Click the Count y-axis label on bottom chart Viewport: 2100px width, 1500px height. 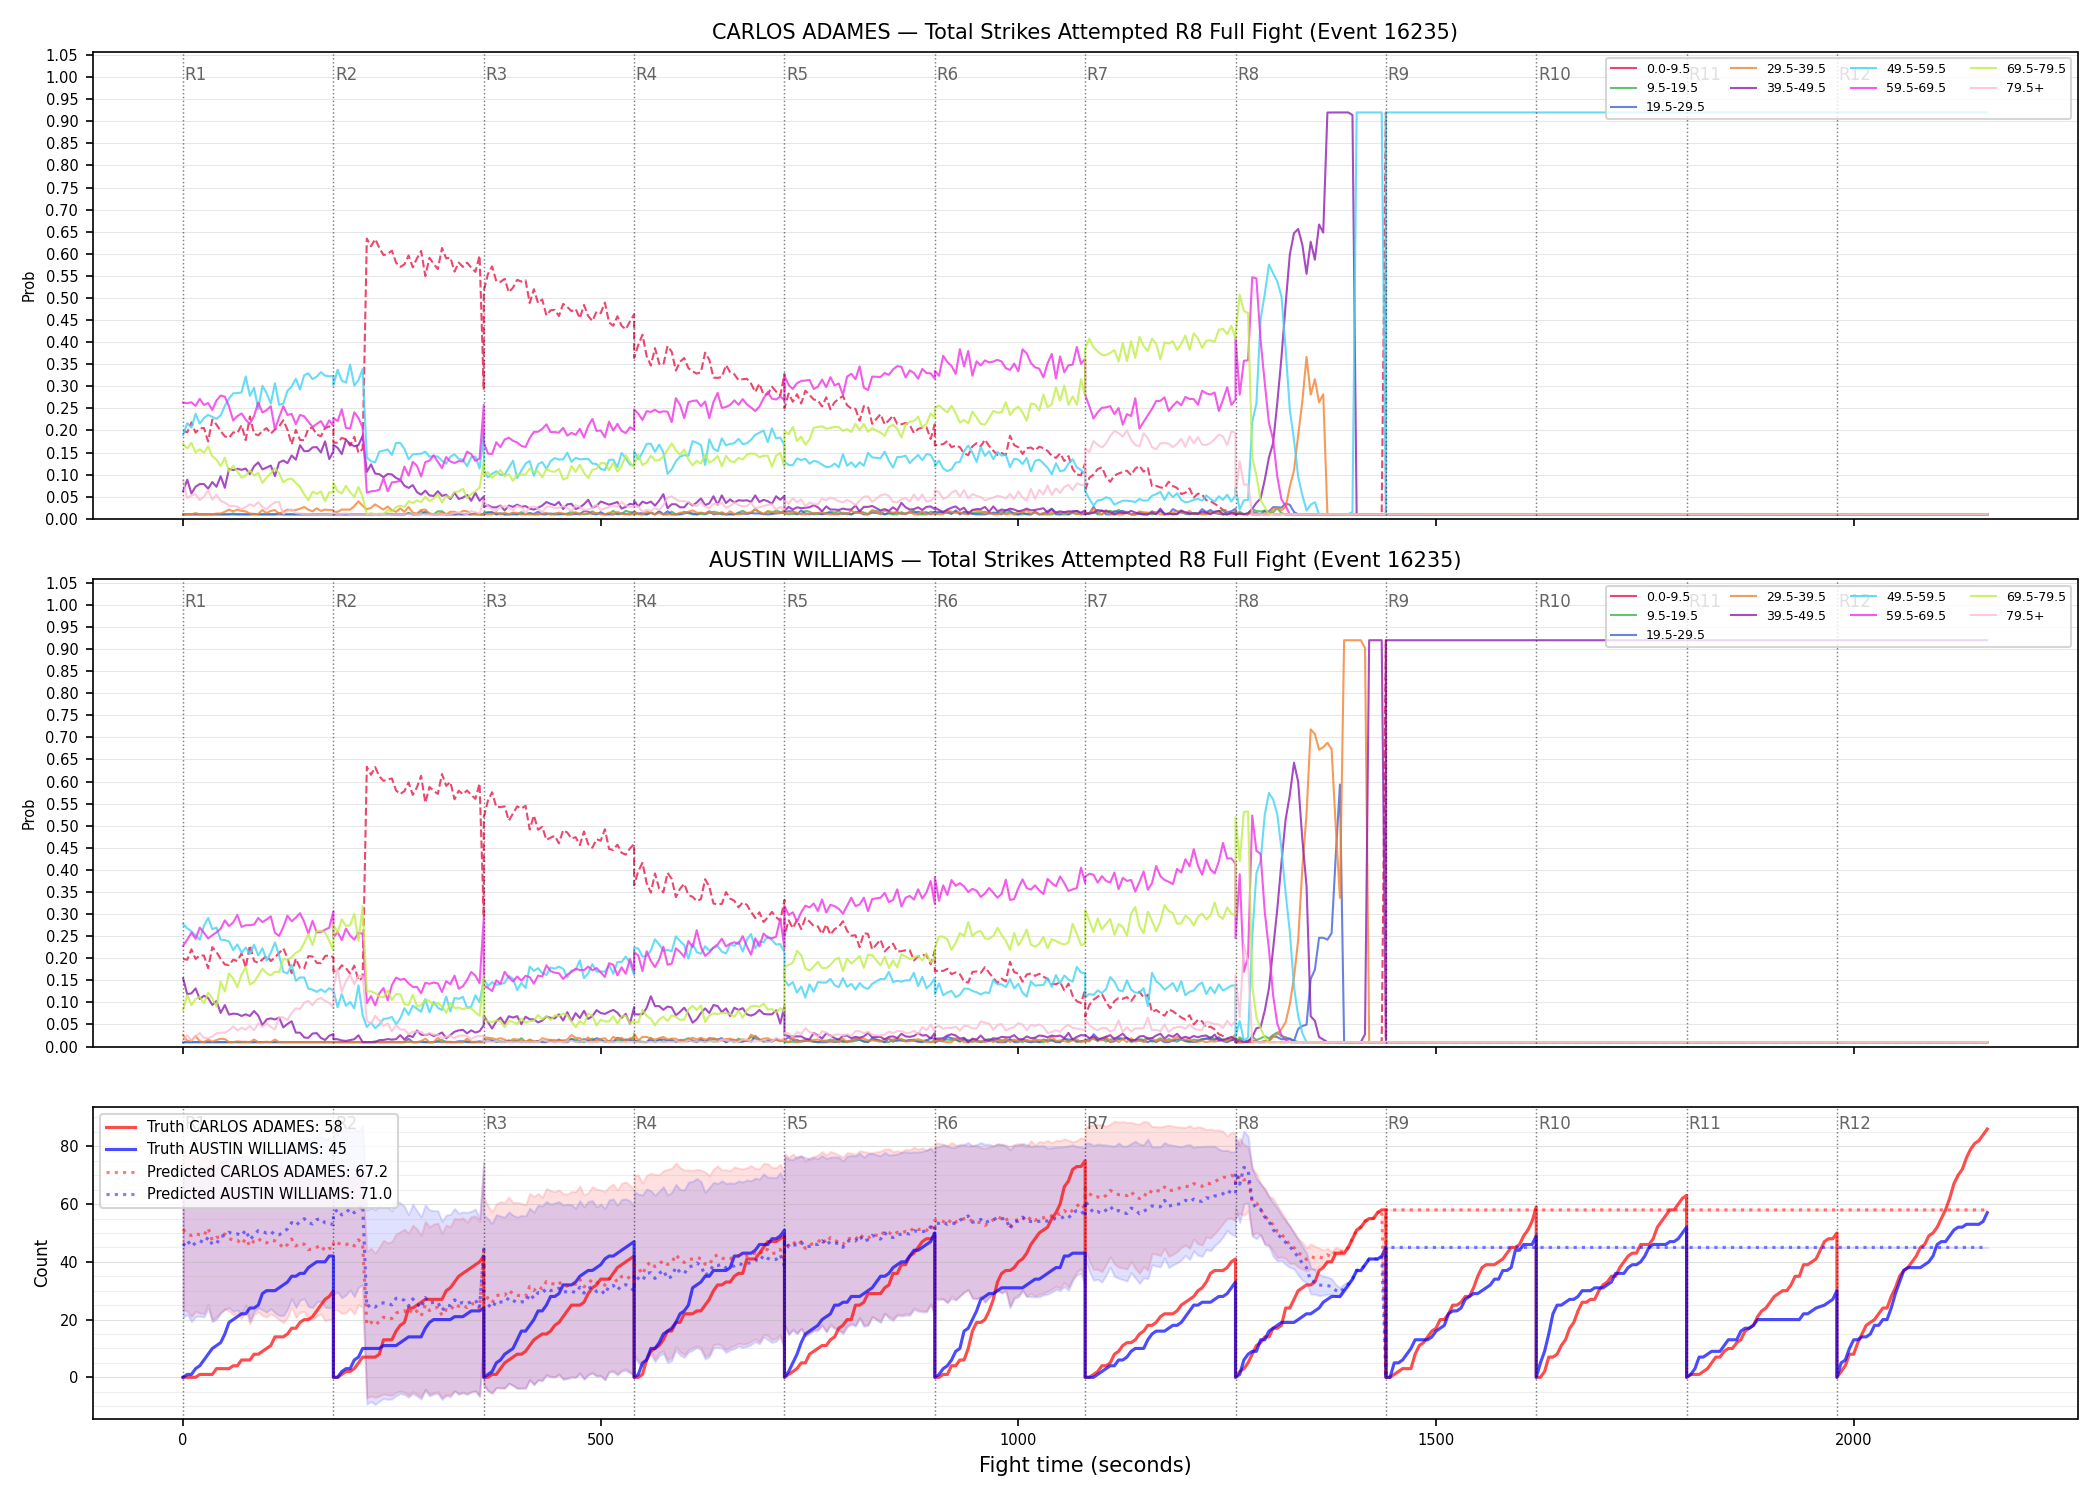point(41,1263)
